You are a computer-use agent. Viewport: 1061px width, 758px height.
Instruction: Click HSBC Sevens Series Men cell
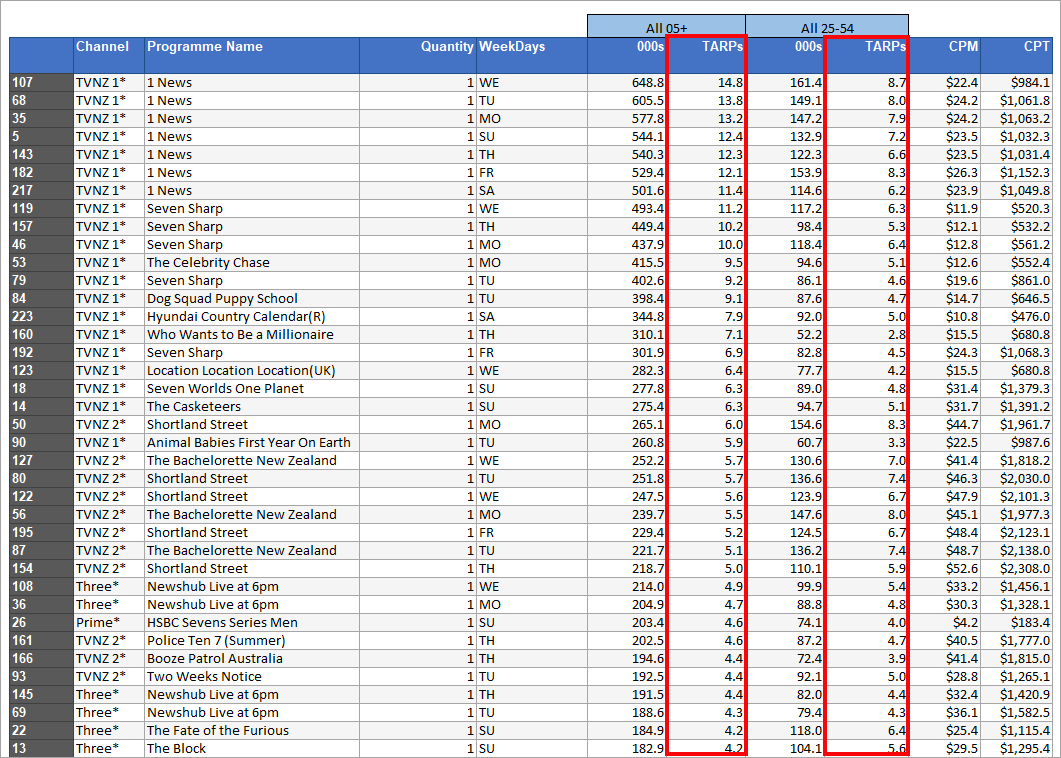252,622
